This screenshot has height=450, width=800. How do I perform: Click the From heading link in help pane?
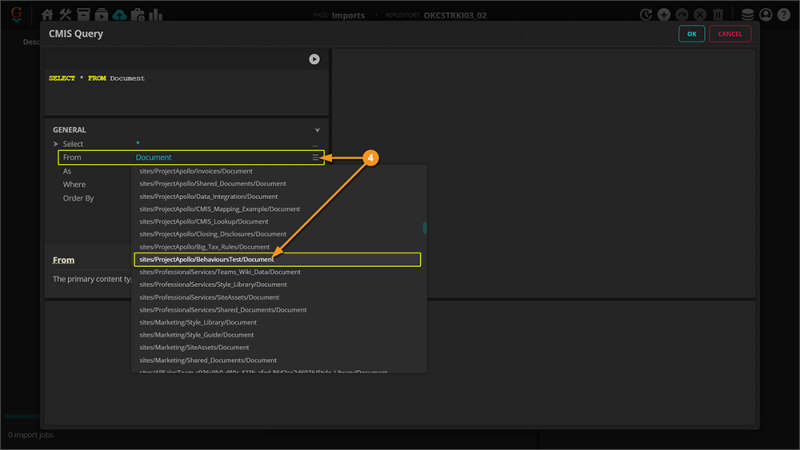pos(63,260)
